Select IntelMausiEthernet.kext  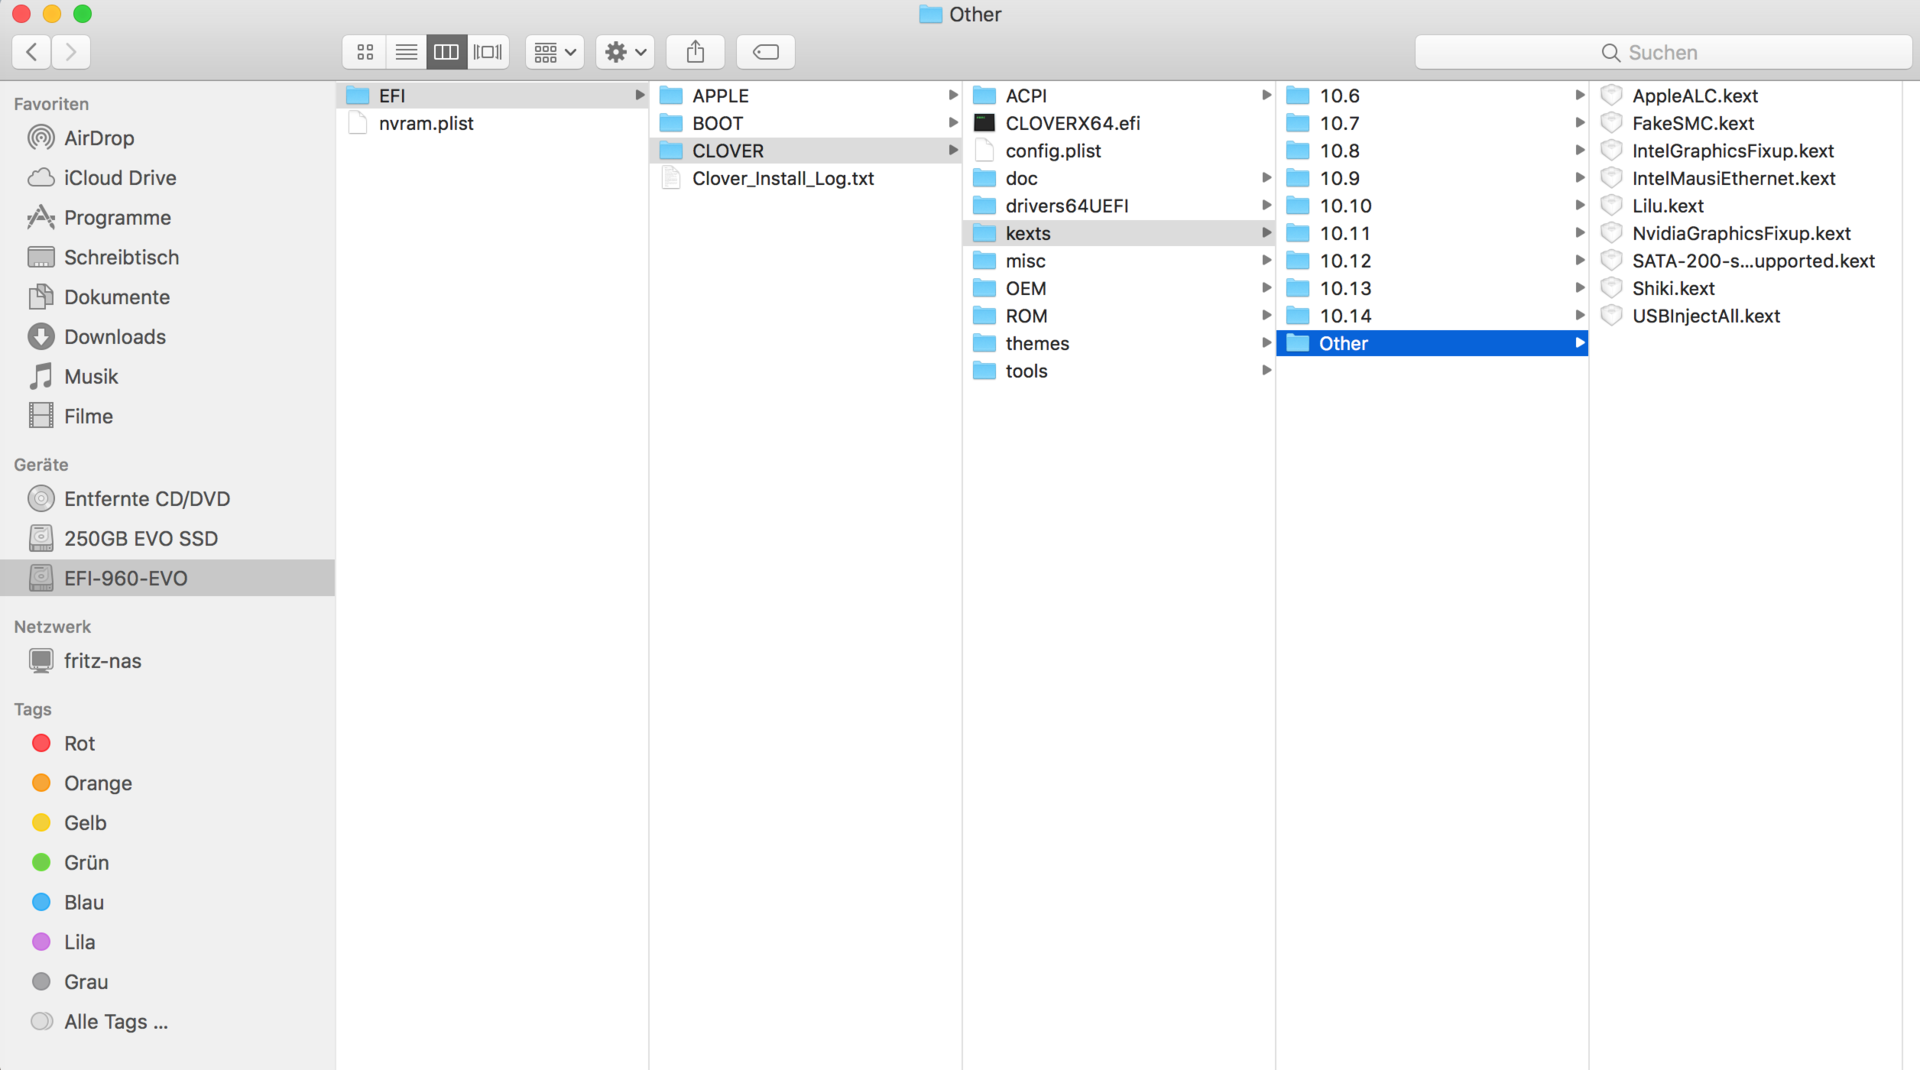(x=1745, y=178)
